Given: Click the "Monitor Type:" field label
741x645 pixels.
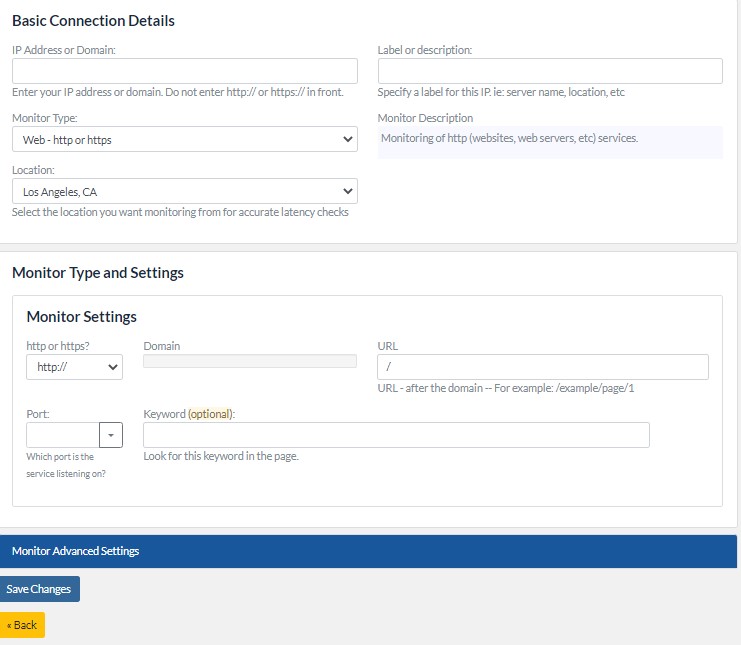Looking at the screenshot, I should point(45,118).
